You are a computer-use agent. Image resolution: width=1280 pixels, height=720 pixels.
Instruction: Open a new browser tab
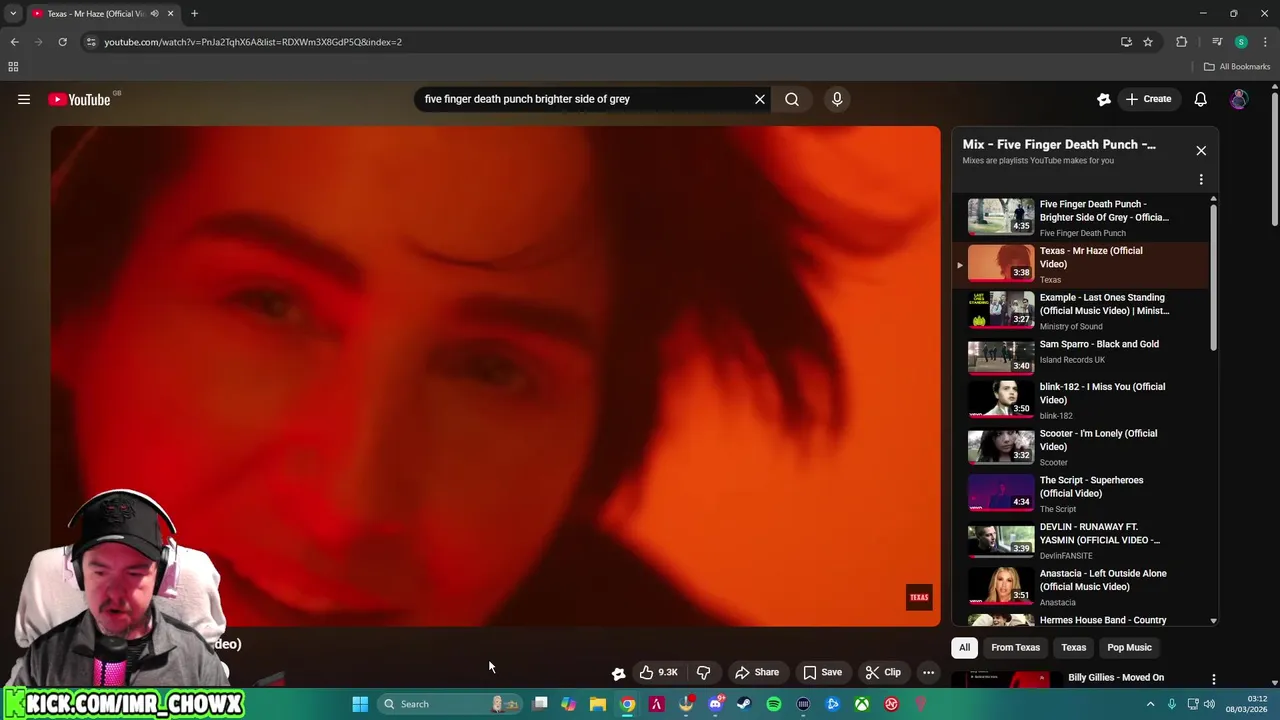194,14
